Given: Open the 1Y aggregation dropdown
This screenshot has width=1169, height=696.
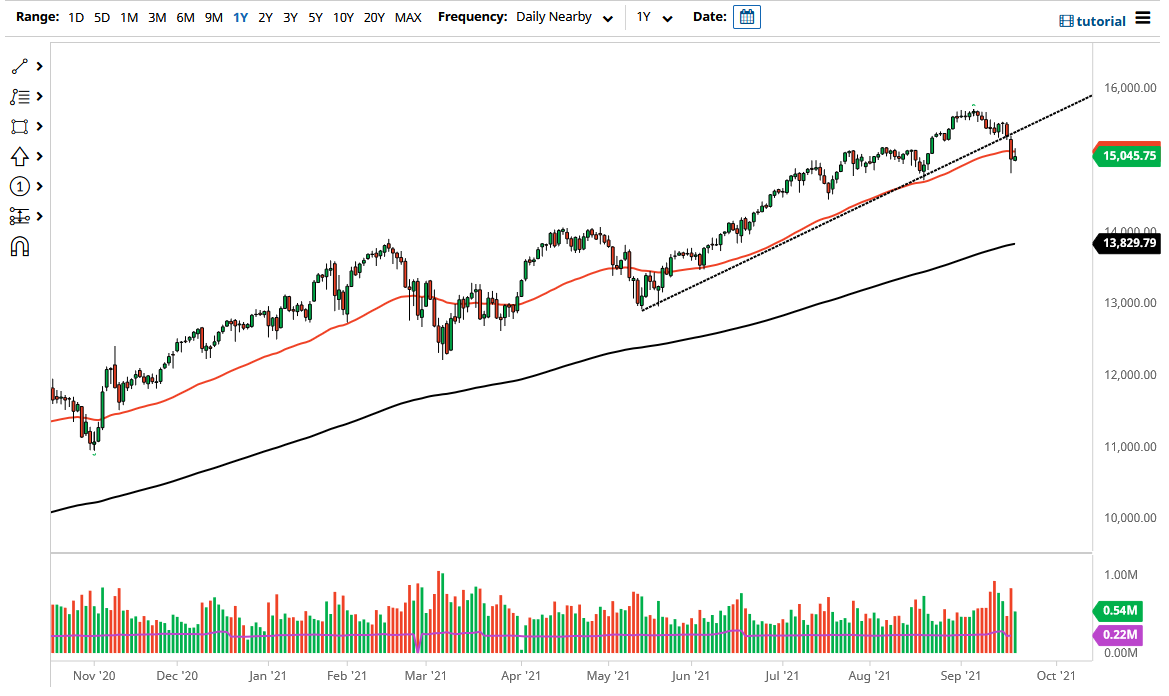Looking at the screenshot, I should coord(652,17).
